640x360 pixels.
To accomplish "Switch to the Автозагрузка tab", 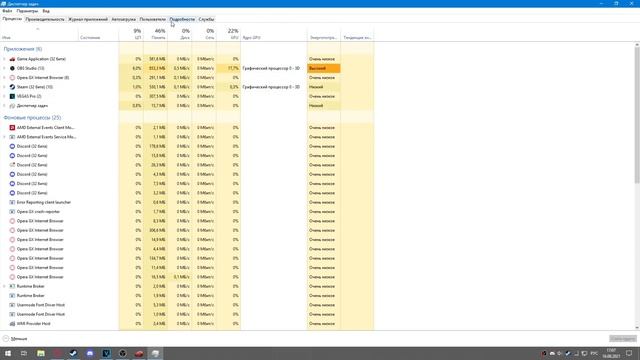I will coord(123,19).
